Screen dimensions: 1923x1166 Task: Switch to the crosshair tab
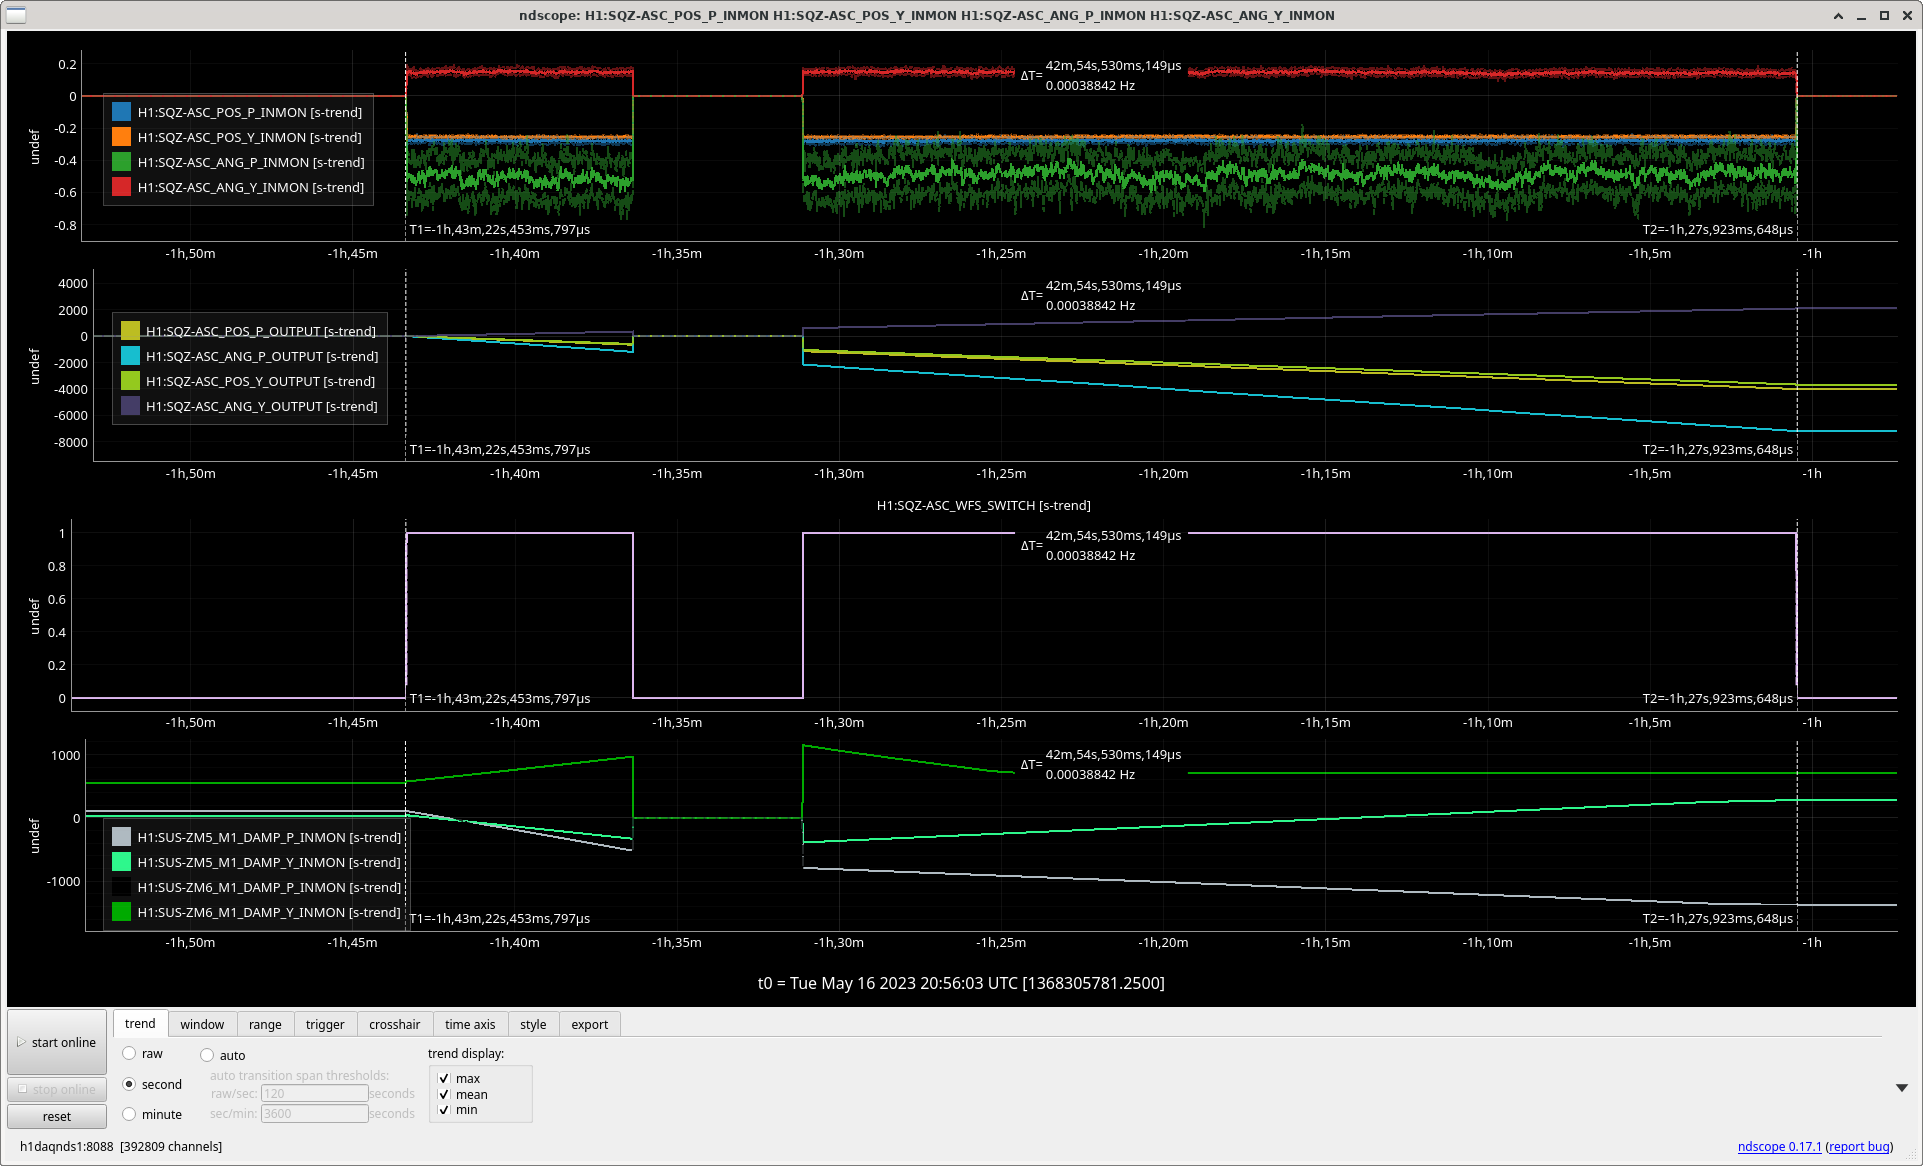click(394, 1024)
